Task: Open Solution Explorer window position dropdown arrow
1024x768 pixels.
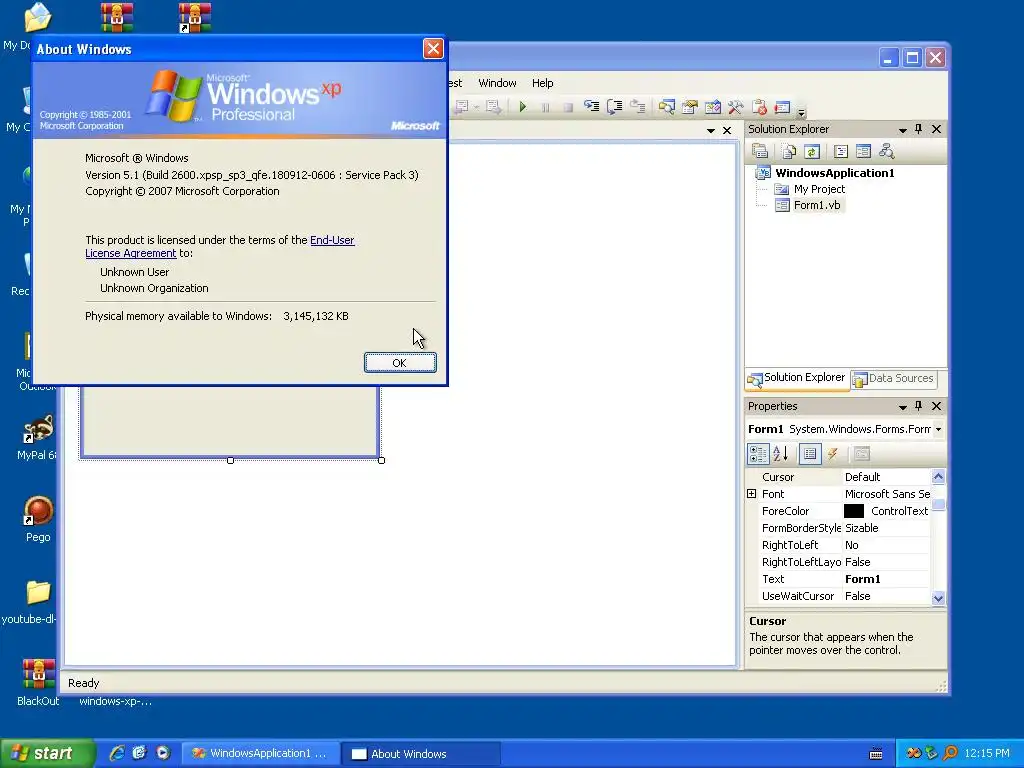Action: point(903,130)
